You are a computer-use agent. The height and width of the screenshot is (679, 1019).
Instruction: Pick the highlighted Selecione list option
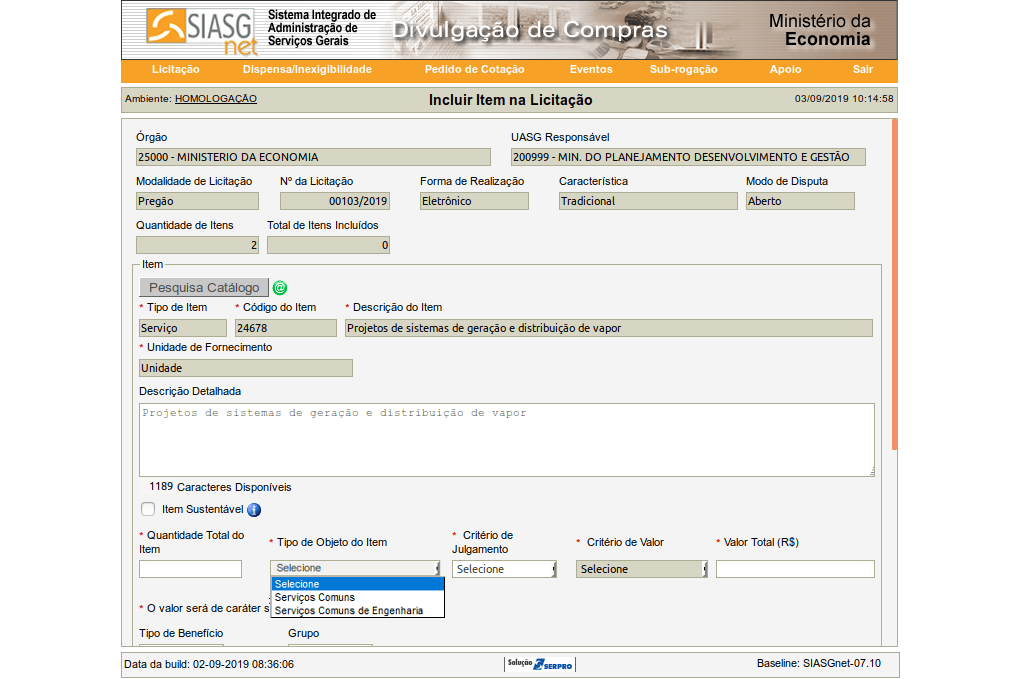point(357,584)
